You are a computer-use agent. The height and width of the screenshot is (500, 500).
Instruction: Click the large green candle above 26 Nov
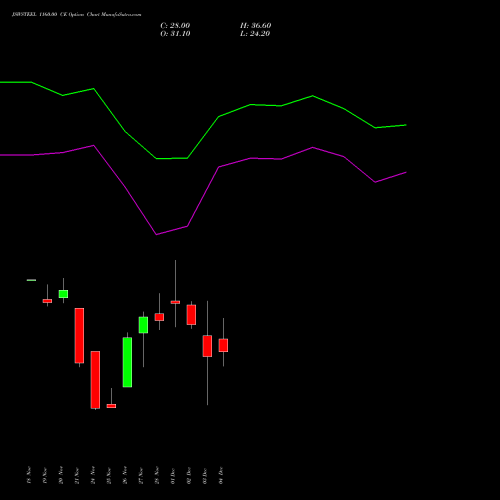(x=127, y=362)
